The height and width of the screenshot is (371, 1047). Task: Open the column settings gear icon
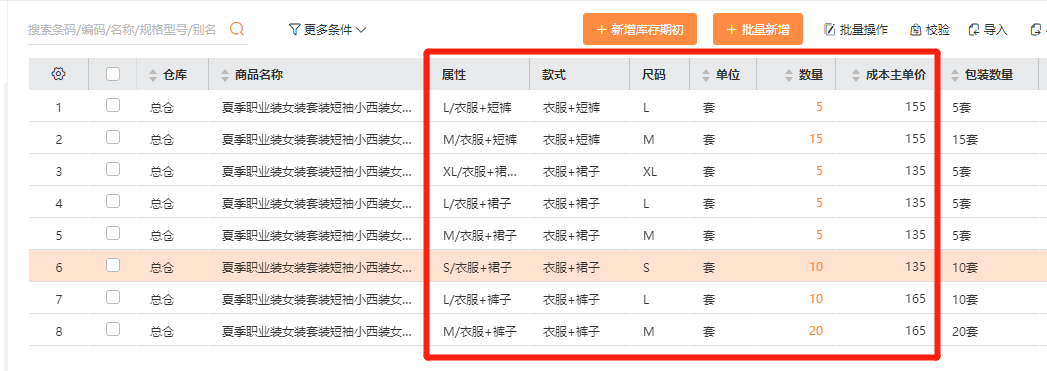pos(58,74)
